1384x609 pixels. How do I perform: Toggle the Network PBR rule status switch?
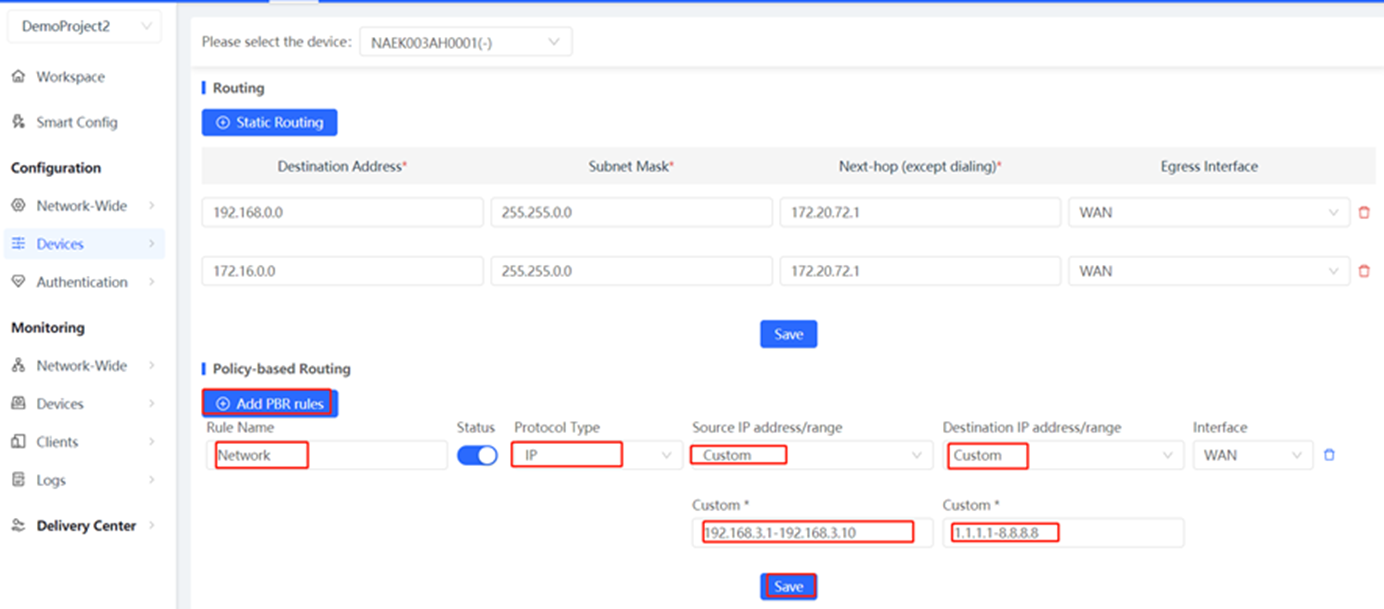[477, 455]
